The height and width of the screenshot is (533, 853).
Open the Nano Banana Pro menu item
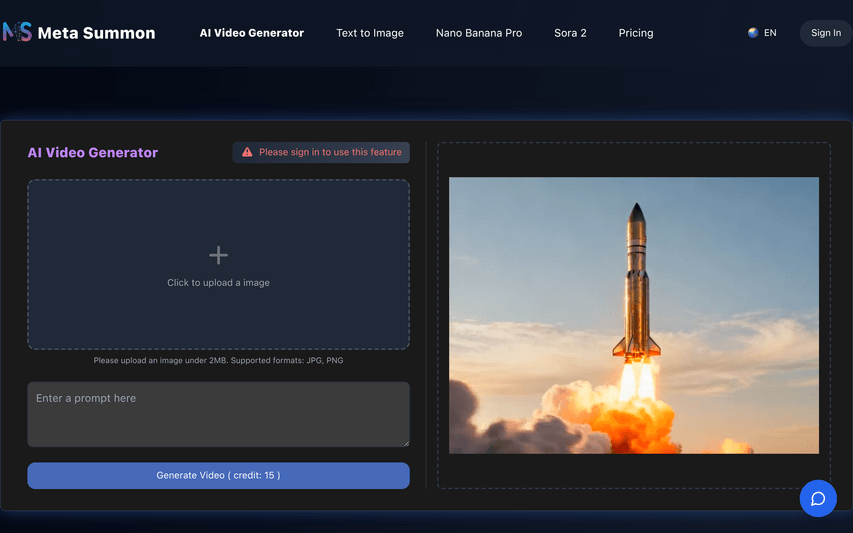pos(479,33)
